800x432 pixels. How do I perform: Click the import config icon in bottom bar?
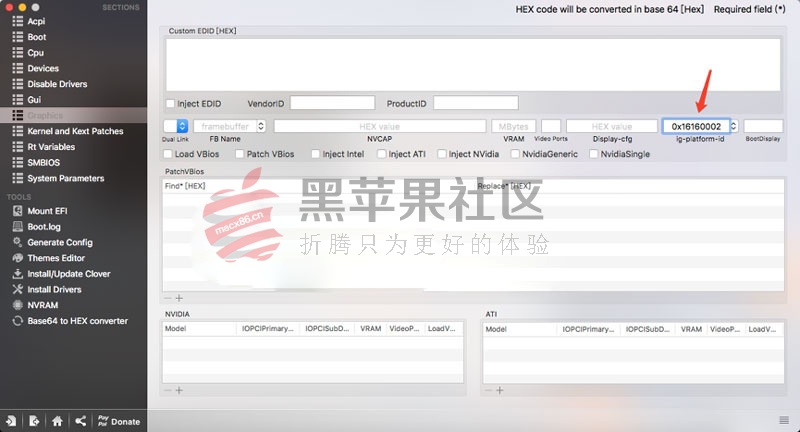(x=11, y=421)
